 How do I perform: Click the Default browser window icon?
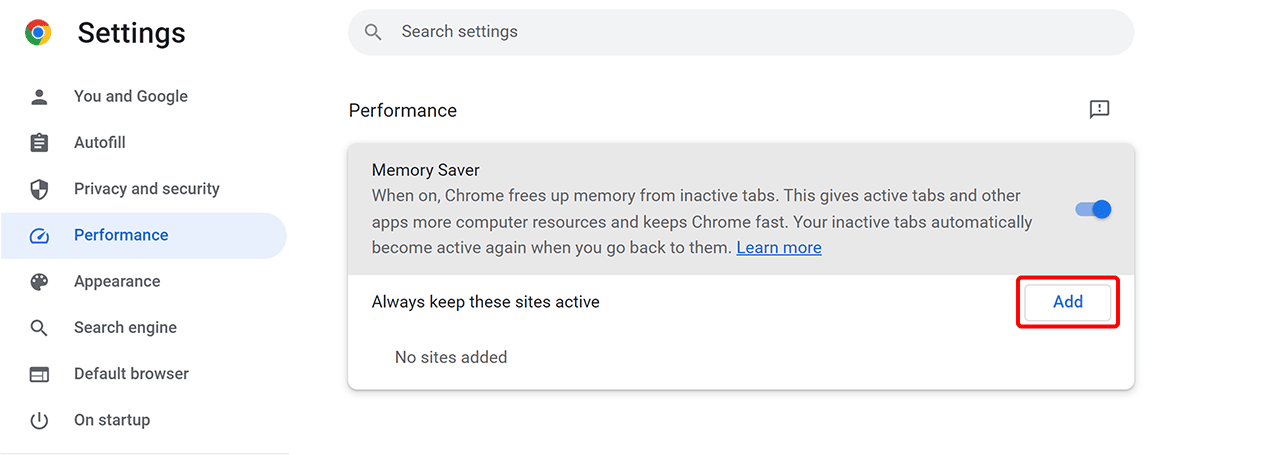click(39, 374)
